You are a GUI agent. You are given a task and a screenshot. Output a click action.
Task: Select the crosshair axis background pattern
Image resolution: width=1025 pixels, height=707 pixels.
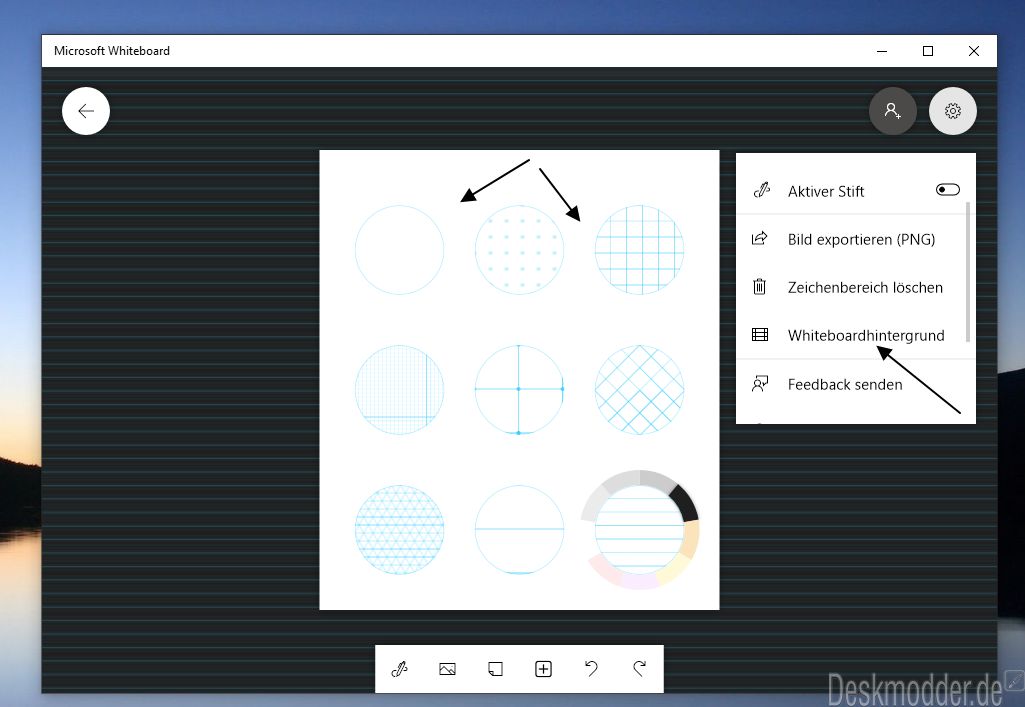(519, 389)
